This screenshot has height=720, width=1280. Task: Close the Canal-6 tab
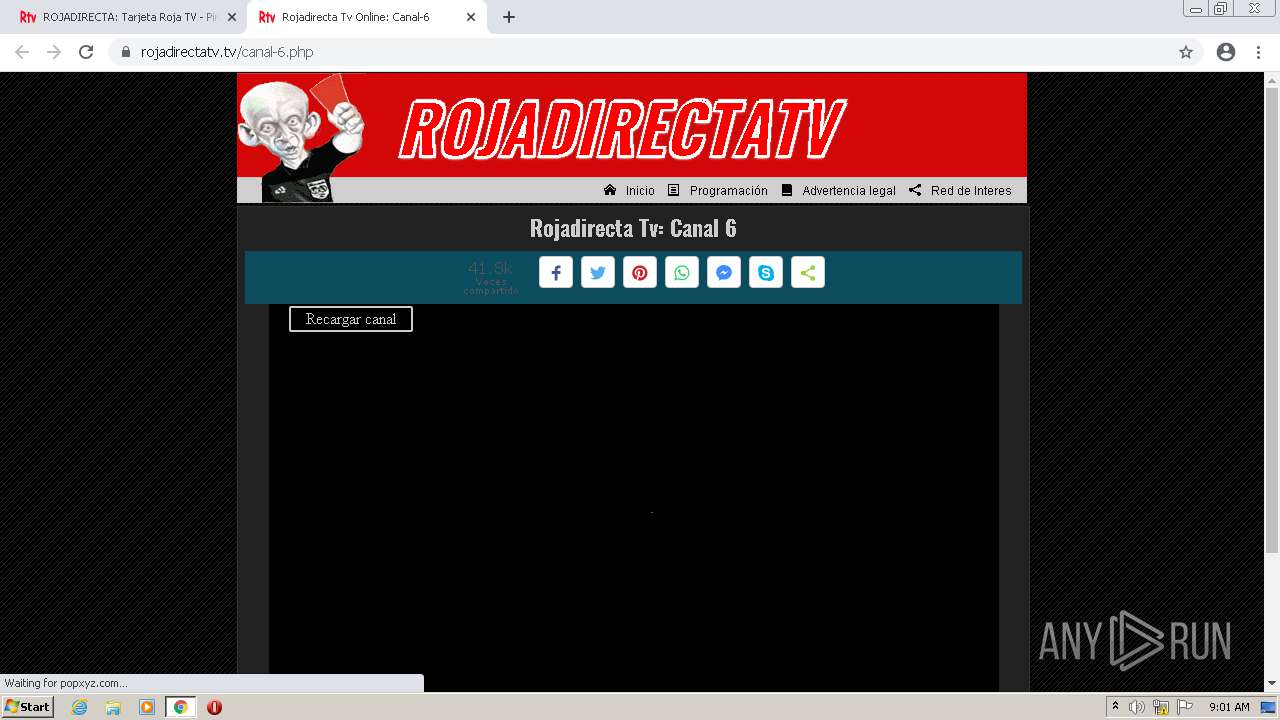pos(470,17)
